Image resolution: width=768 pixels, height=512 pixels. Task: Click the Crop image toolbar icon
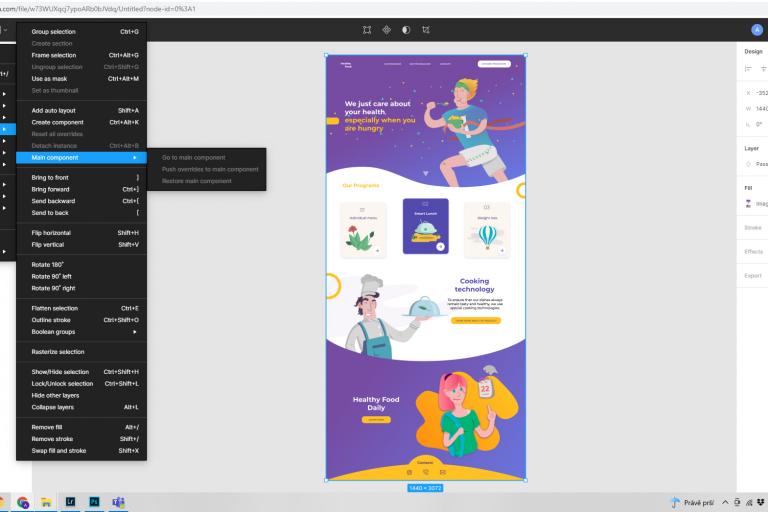426,30
